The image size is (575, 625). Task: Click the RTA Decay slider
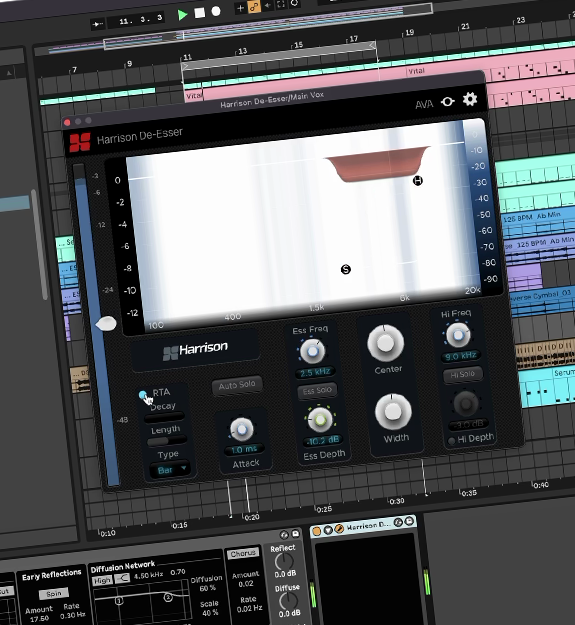point(164,418)
